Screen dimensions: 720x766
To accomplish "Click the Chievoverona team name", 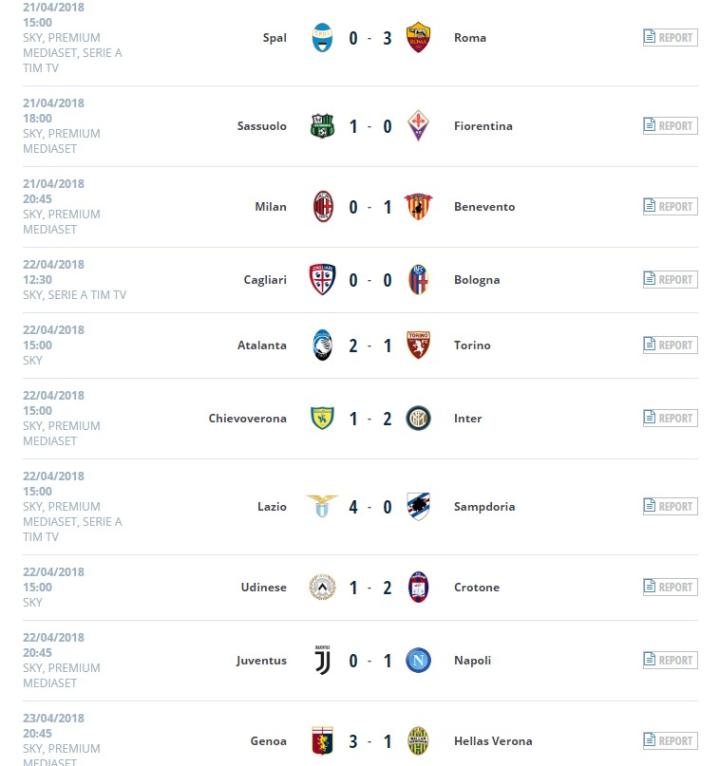I will pos(247,418).
